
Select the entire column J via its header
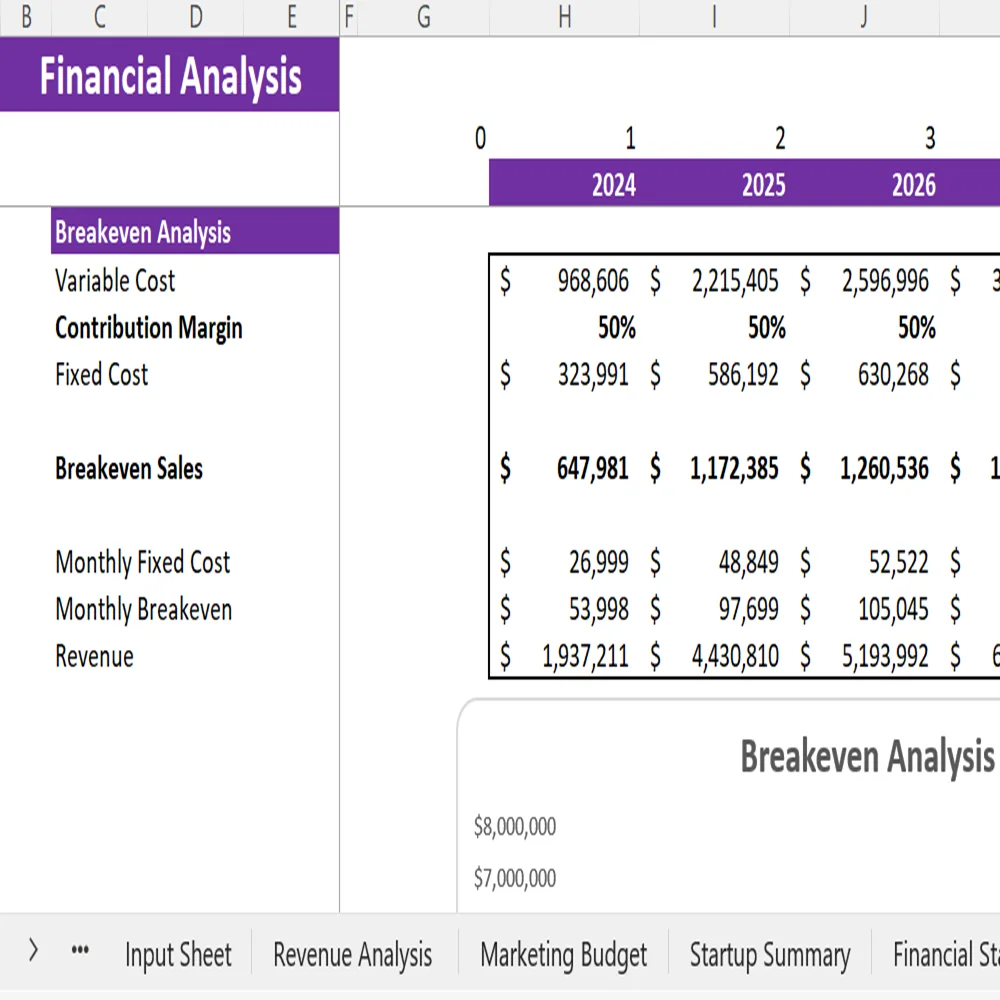tap(863, 17)
